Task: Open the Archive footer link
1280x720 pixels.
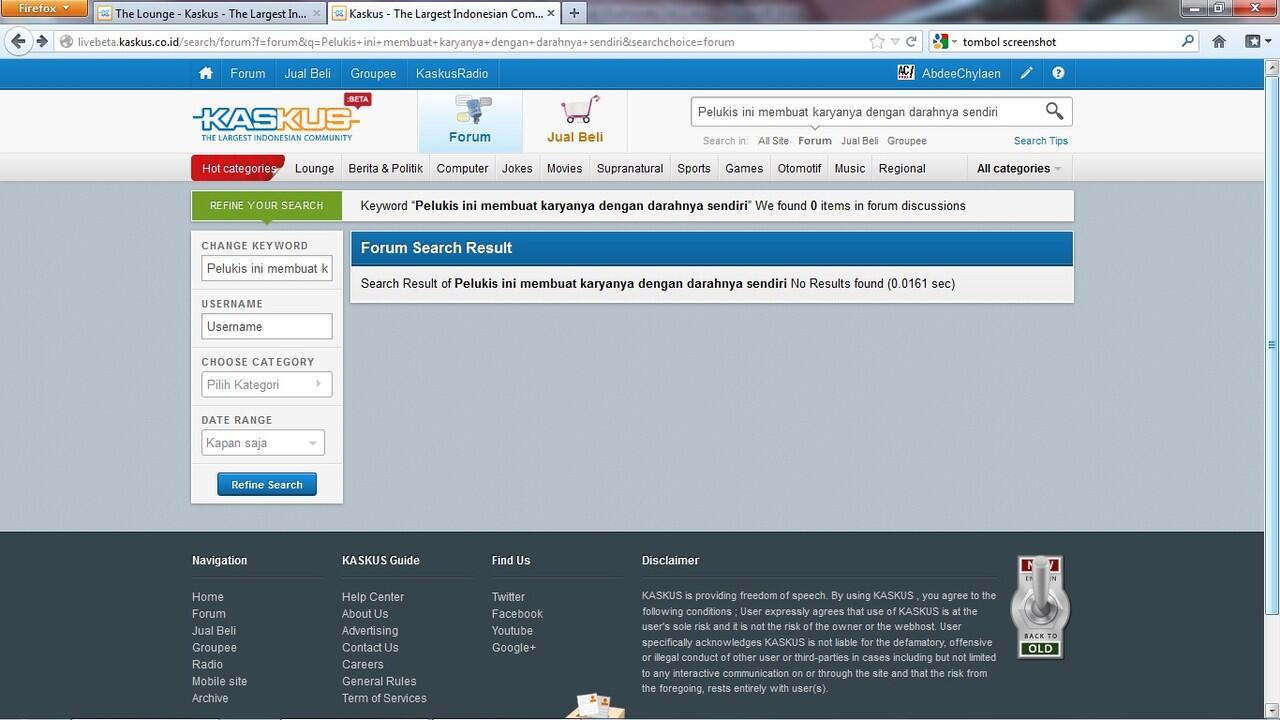Action: [x=210, y=698]
